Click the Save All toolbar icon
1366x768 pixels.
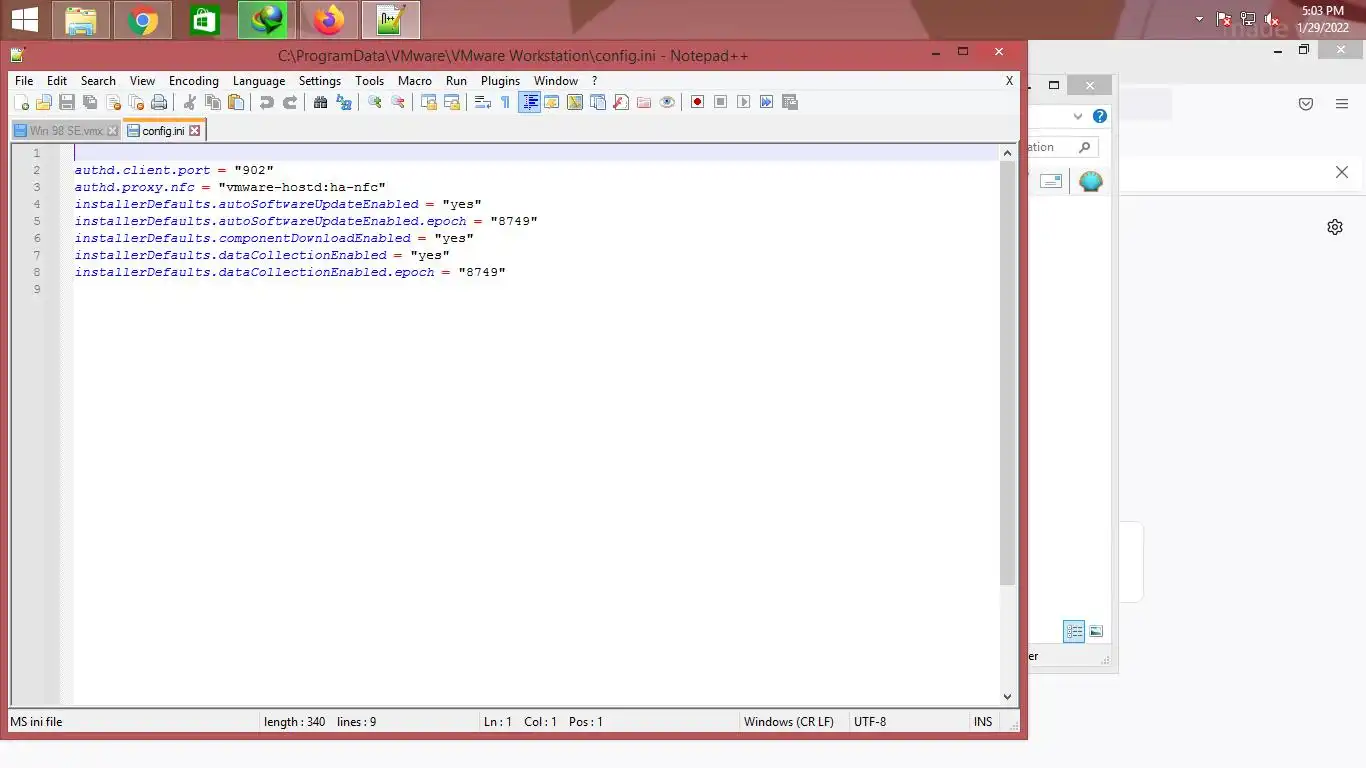click(x=90, y=102)
